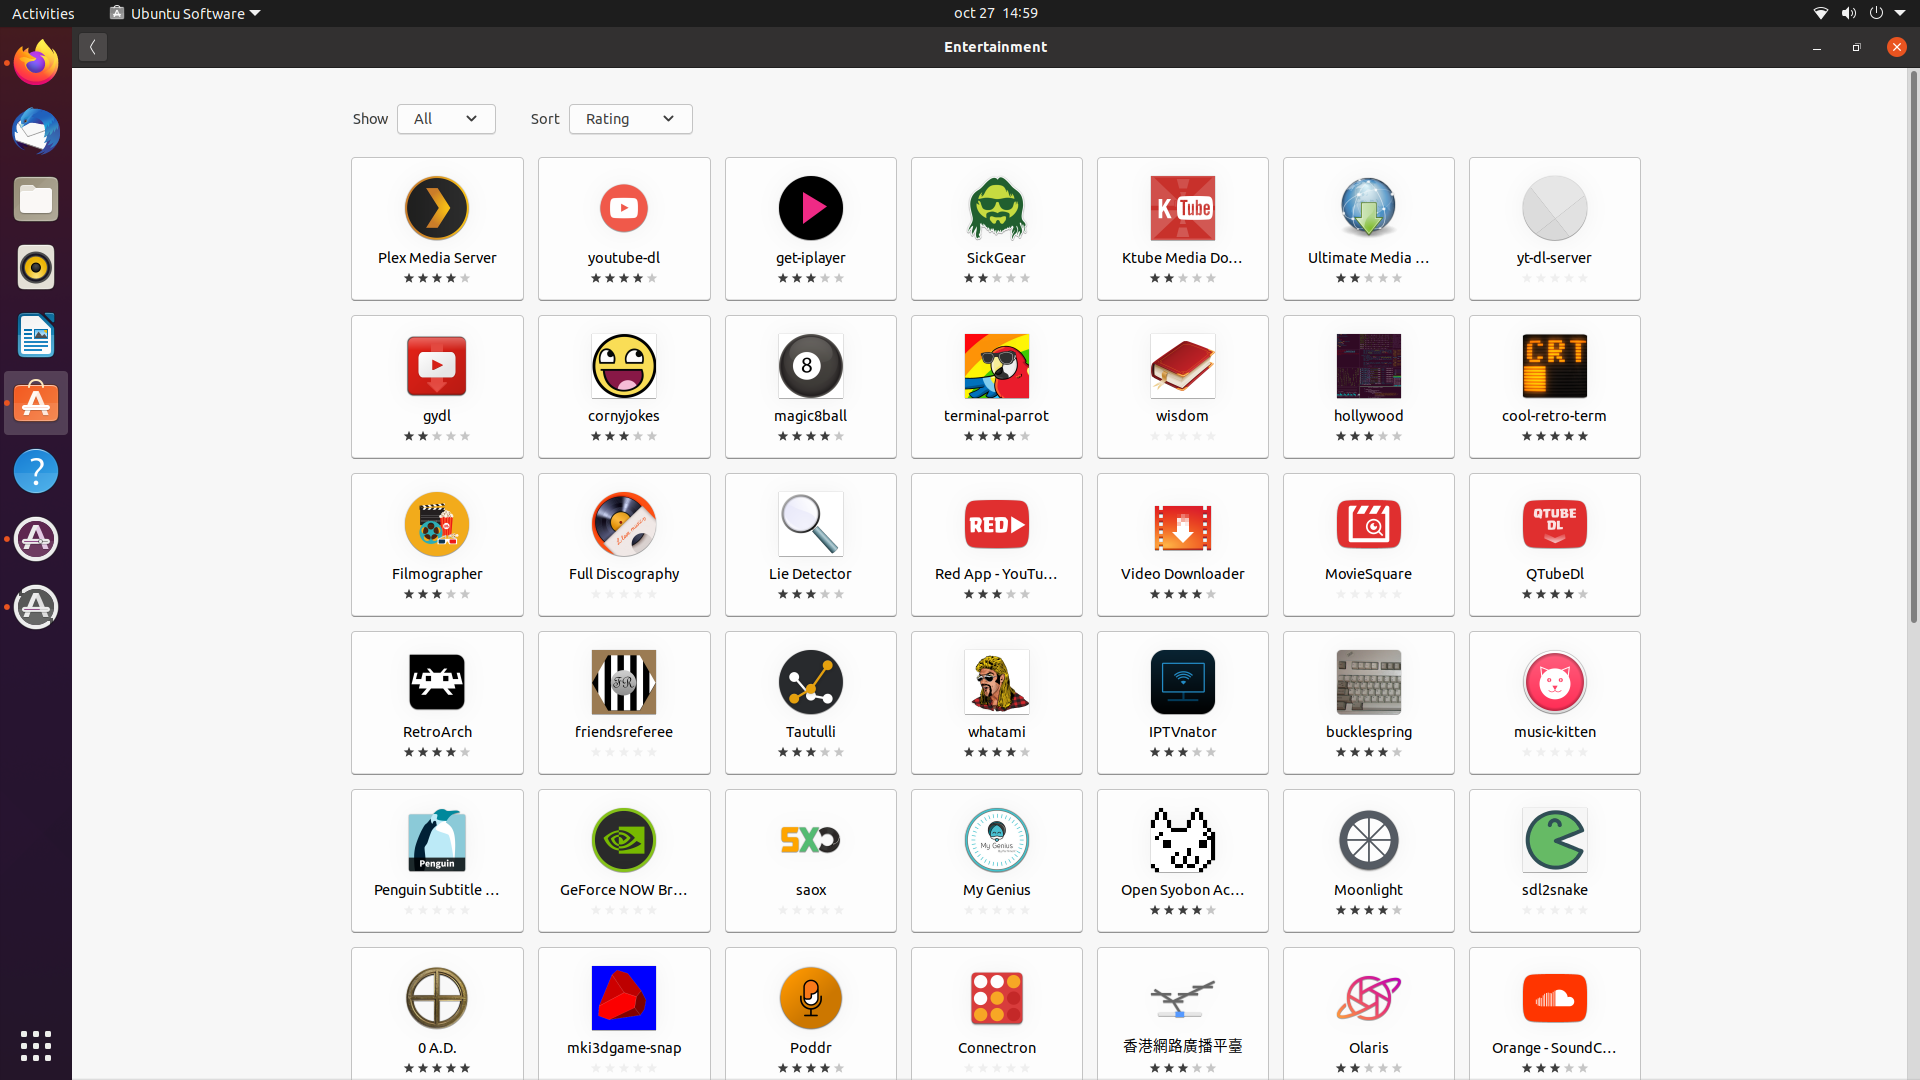Open the clock and calendar panel
1920x1080 pixels.
point(995,13)
